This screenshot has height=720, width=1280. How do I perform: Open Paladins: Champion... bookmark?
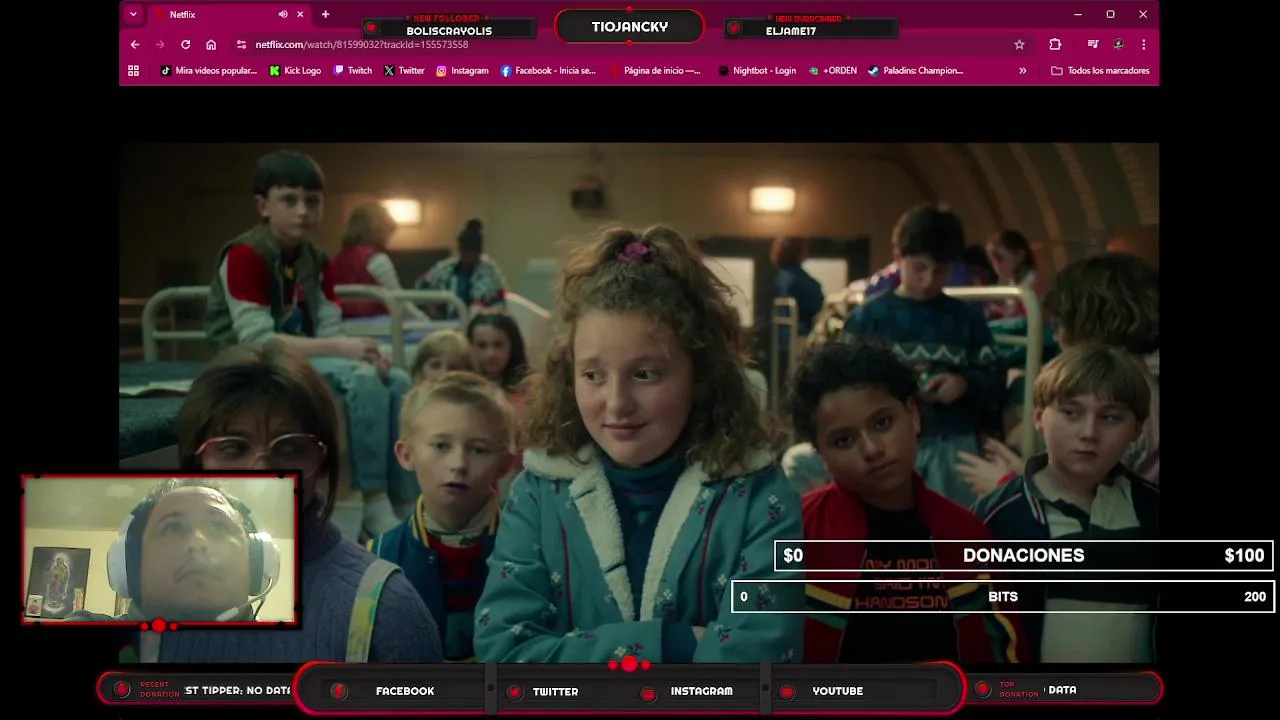[916, 70]
